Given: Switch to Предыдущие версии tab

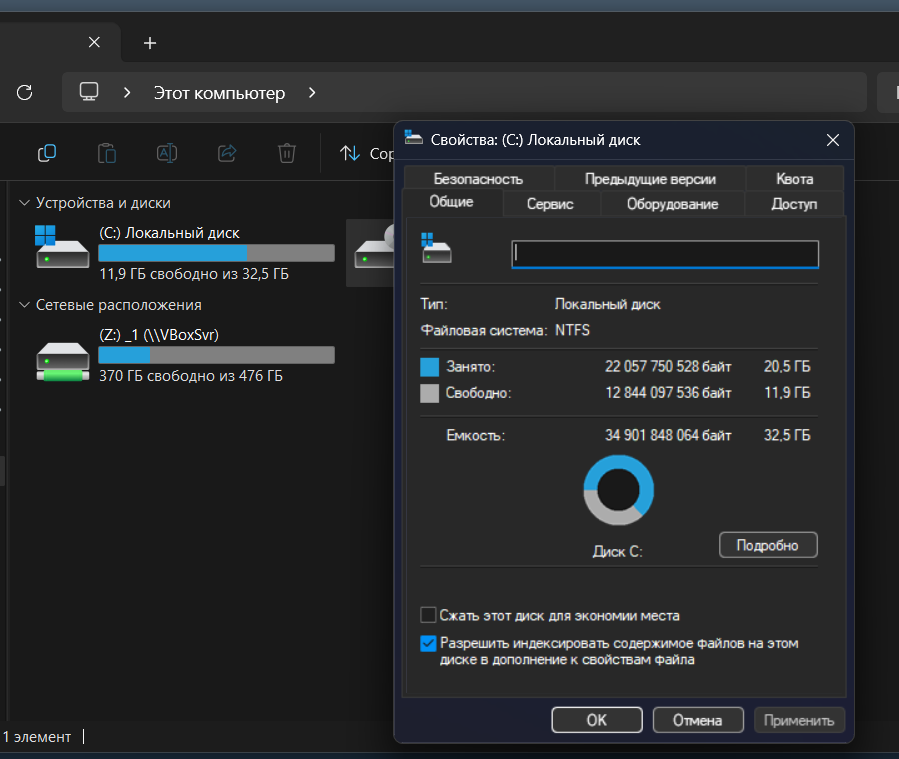Looking at the screenshot, I should click(650, 179).
